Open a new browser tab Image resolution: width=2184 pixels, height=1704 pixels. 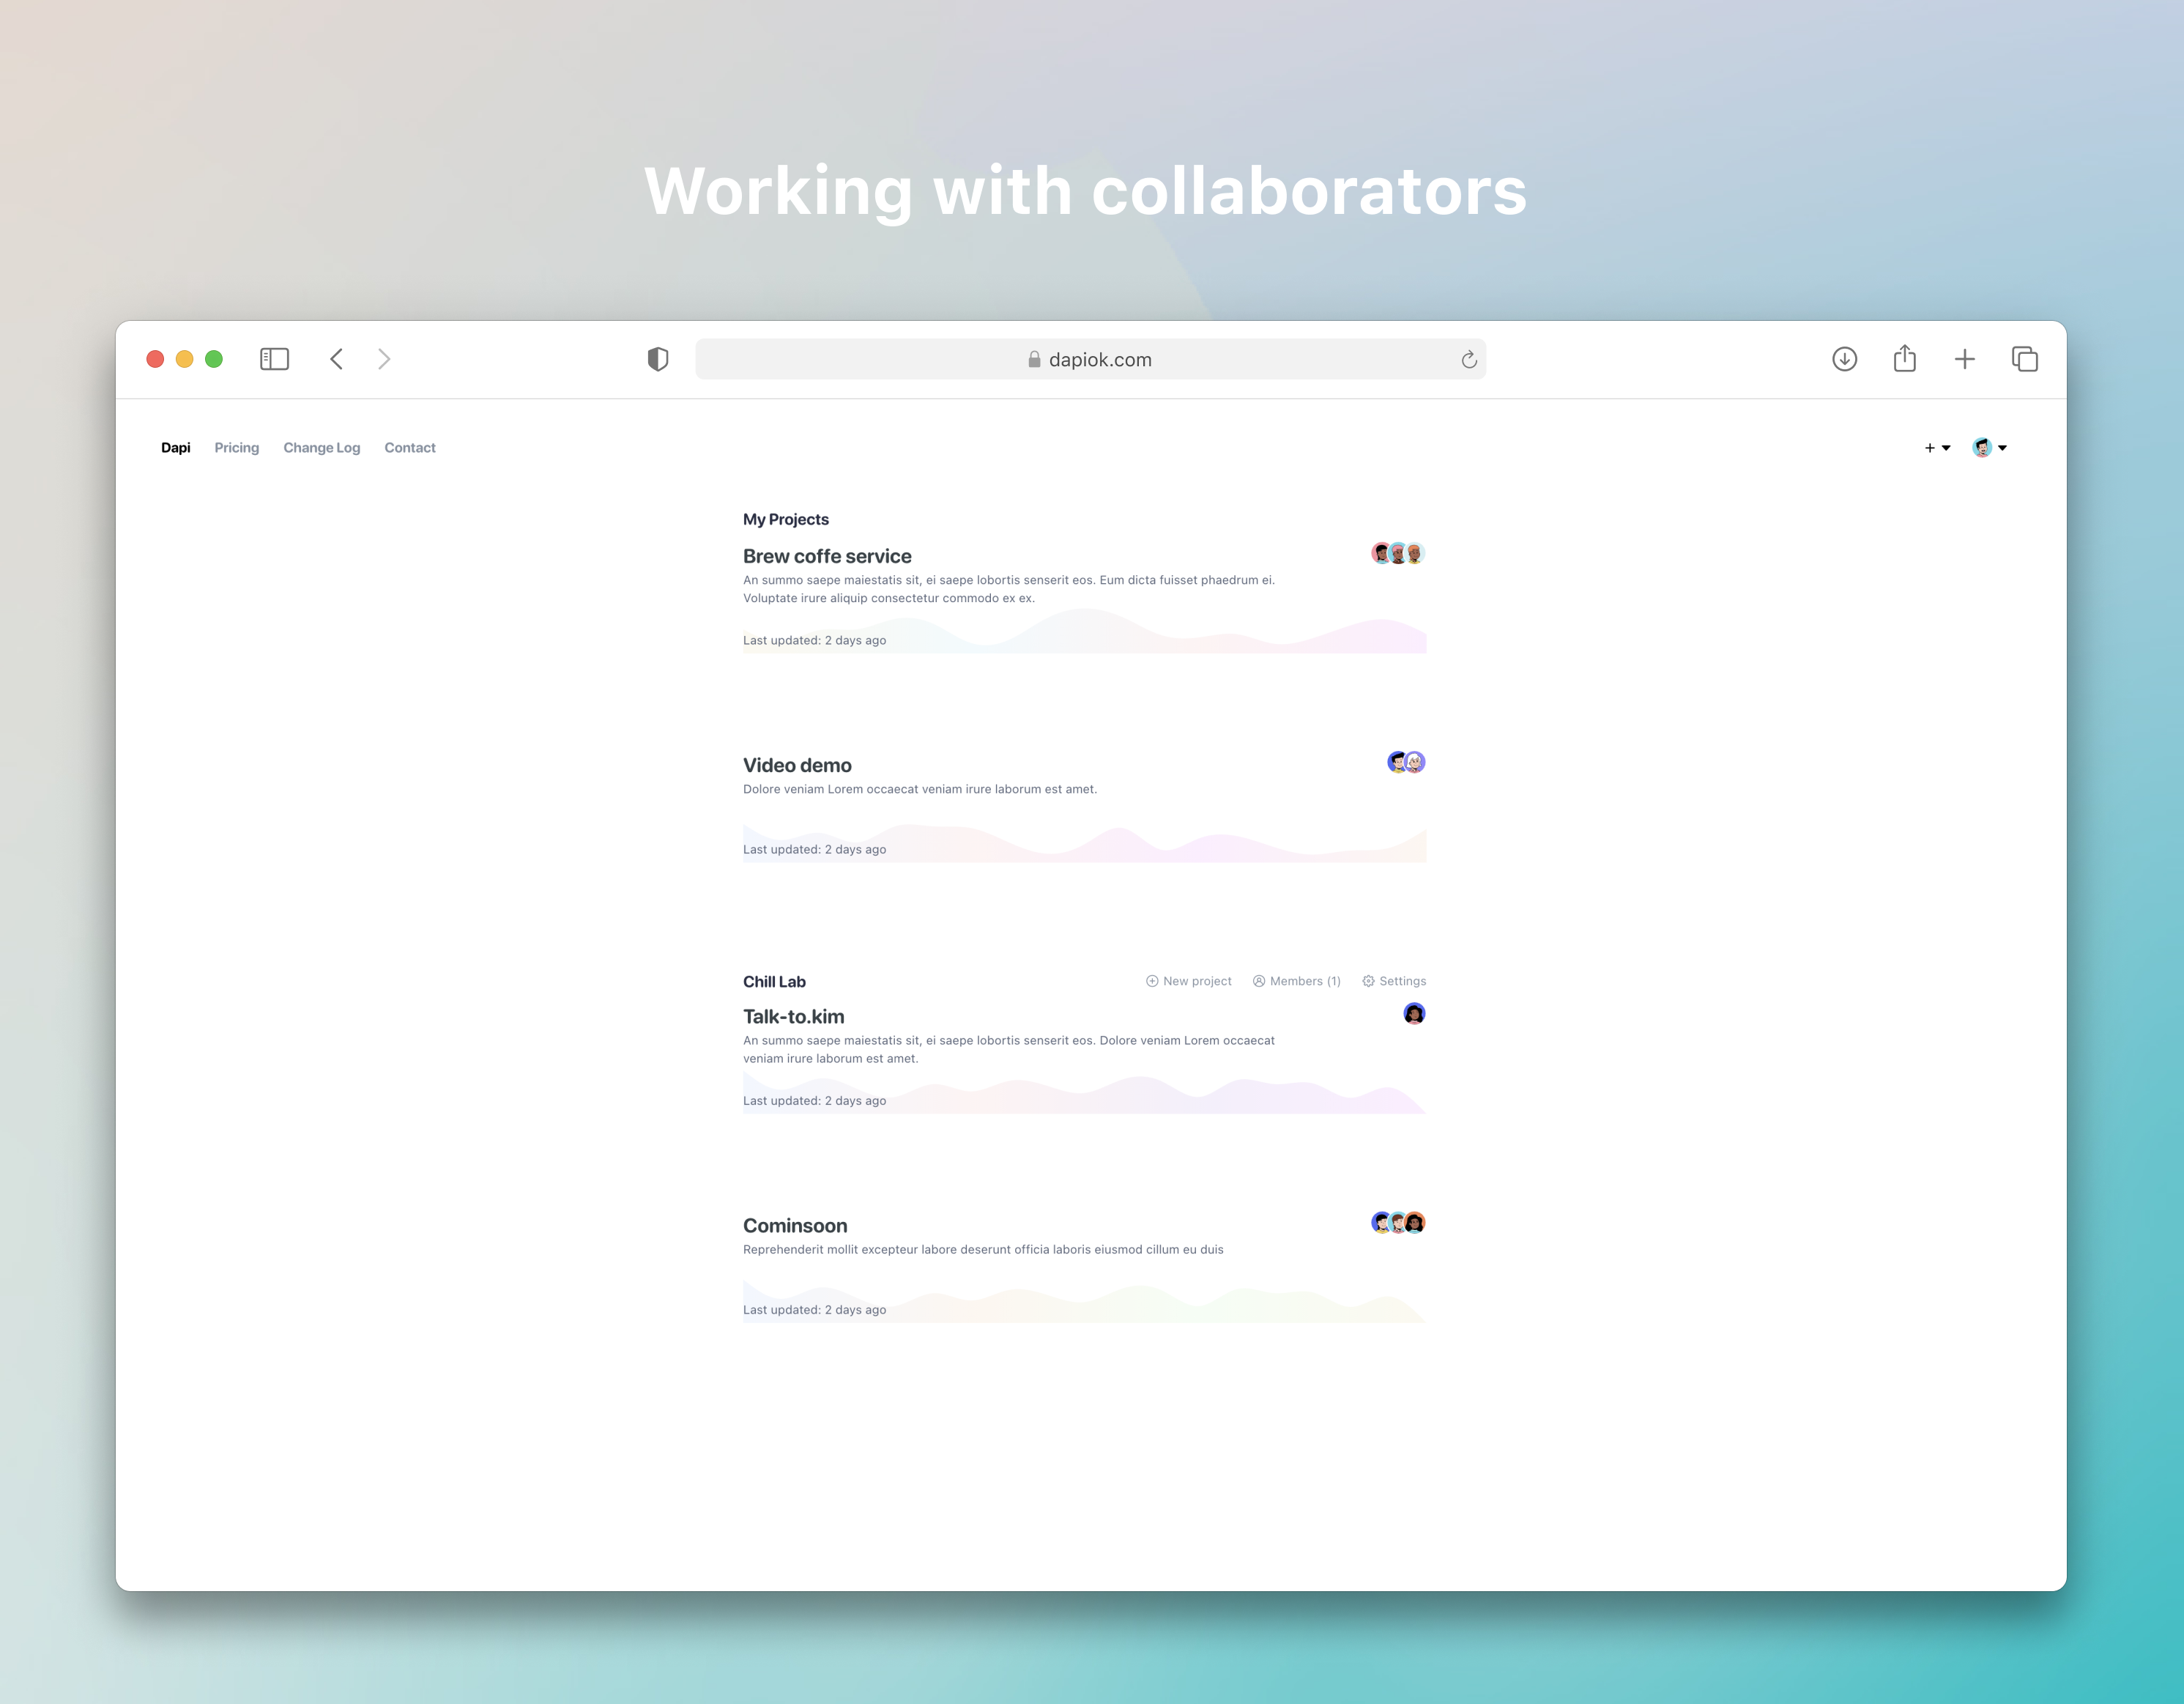[x=1964, y=359]
